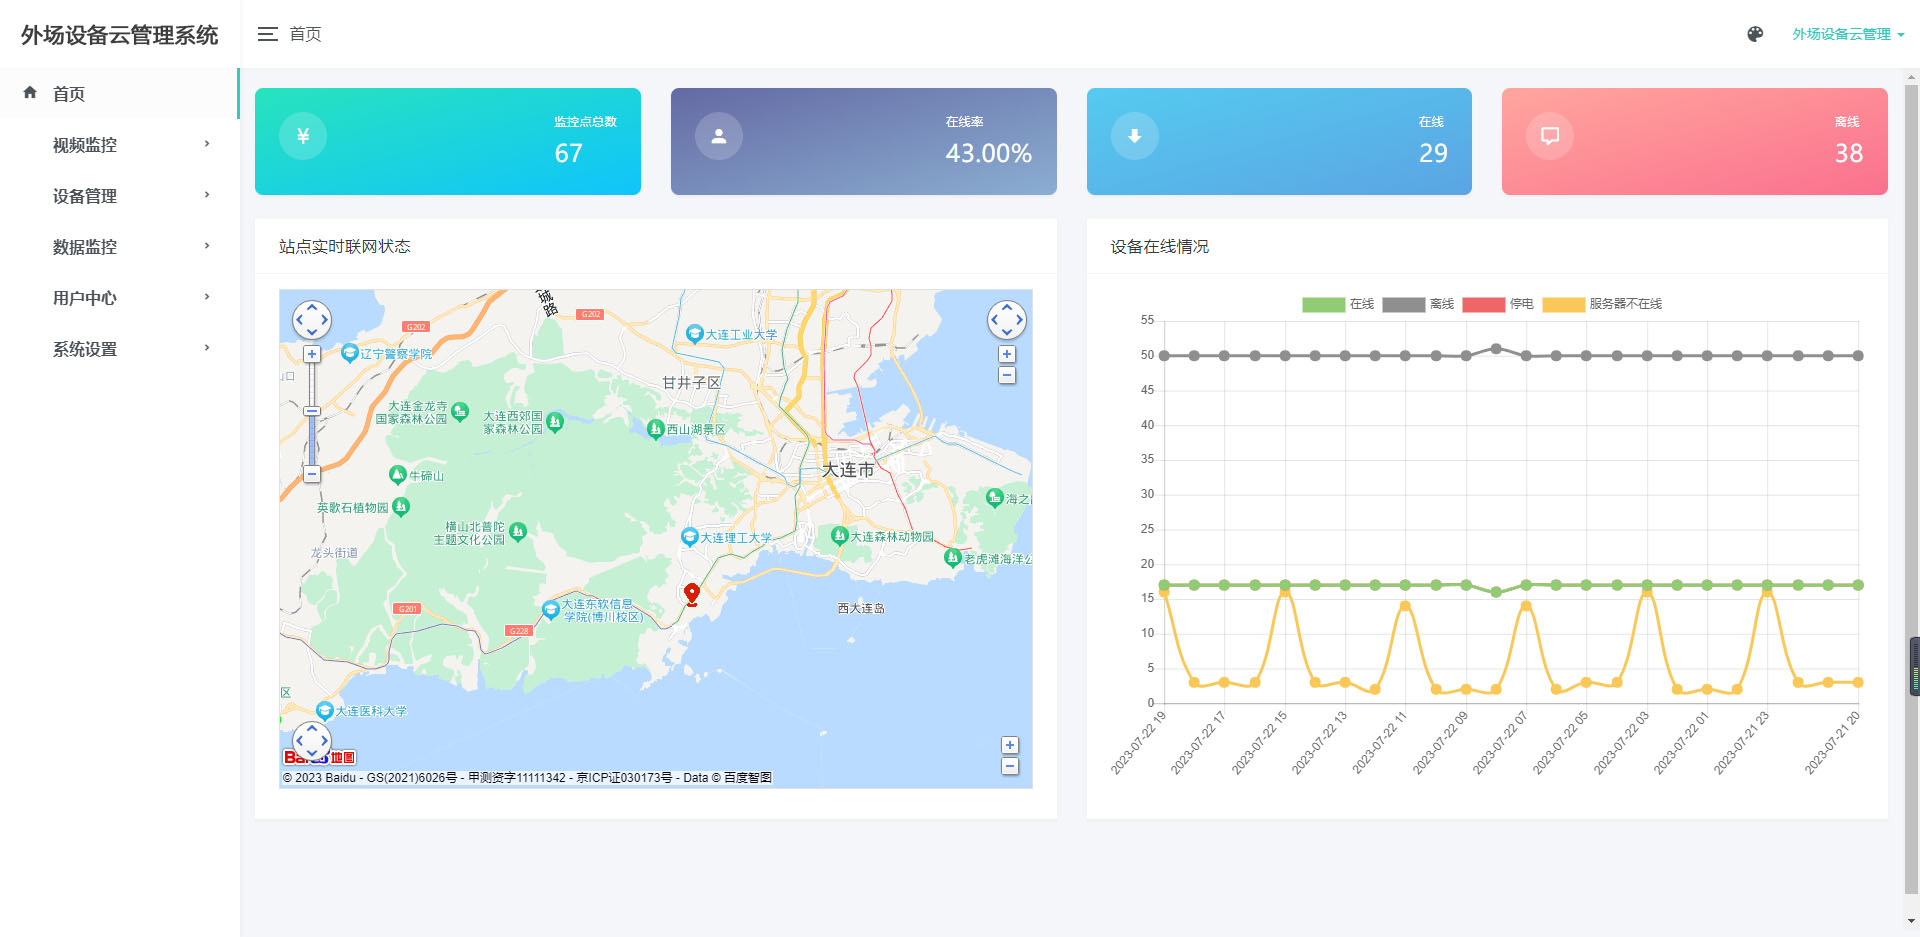1920x937 pixels.
Task: Toggle the 停电 series in chart legend
Action: (x=1498, y=304)
